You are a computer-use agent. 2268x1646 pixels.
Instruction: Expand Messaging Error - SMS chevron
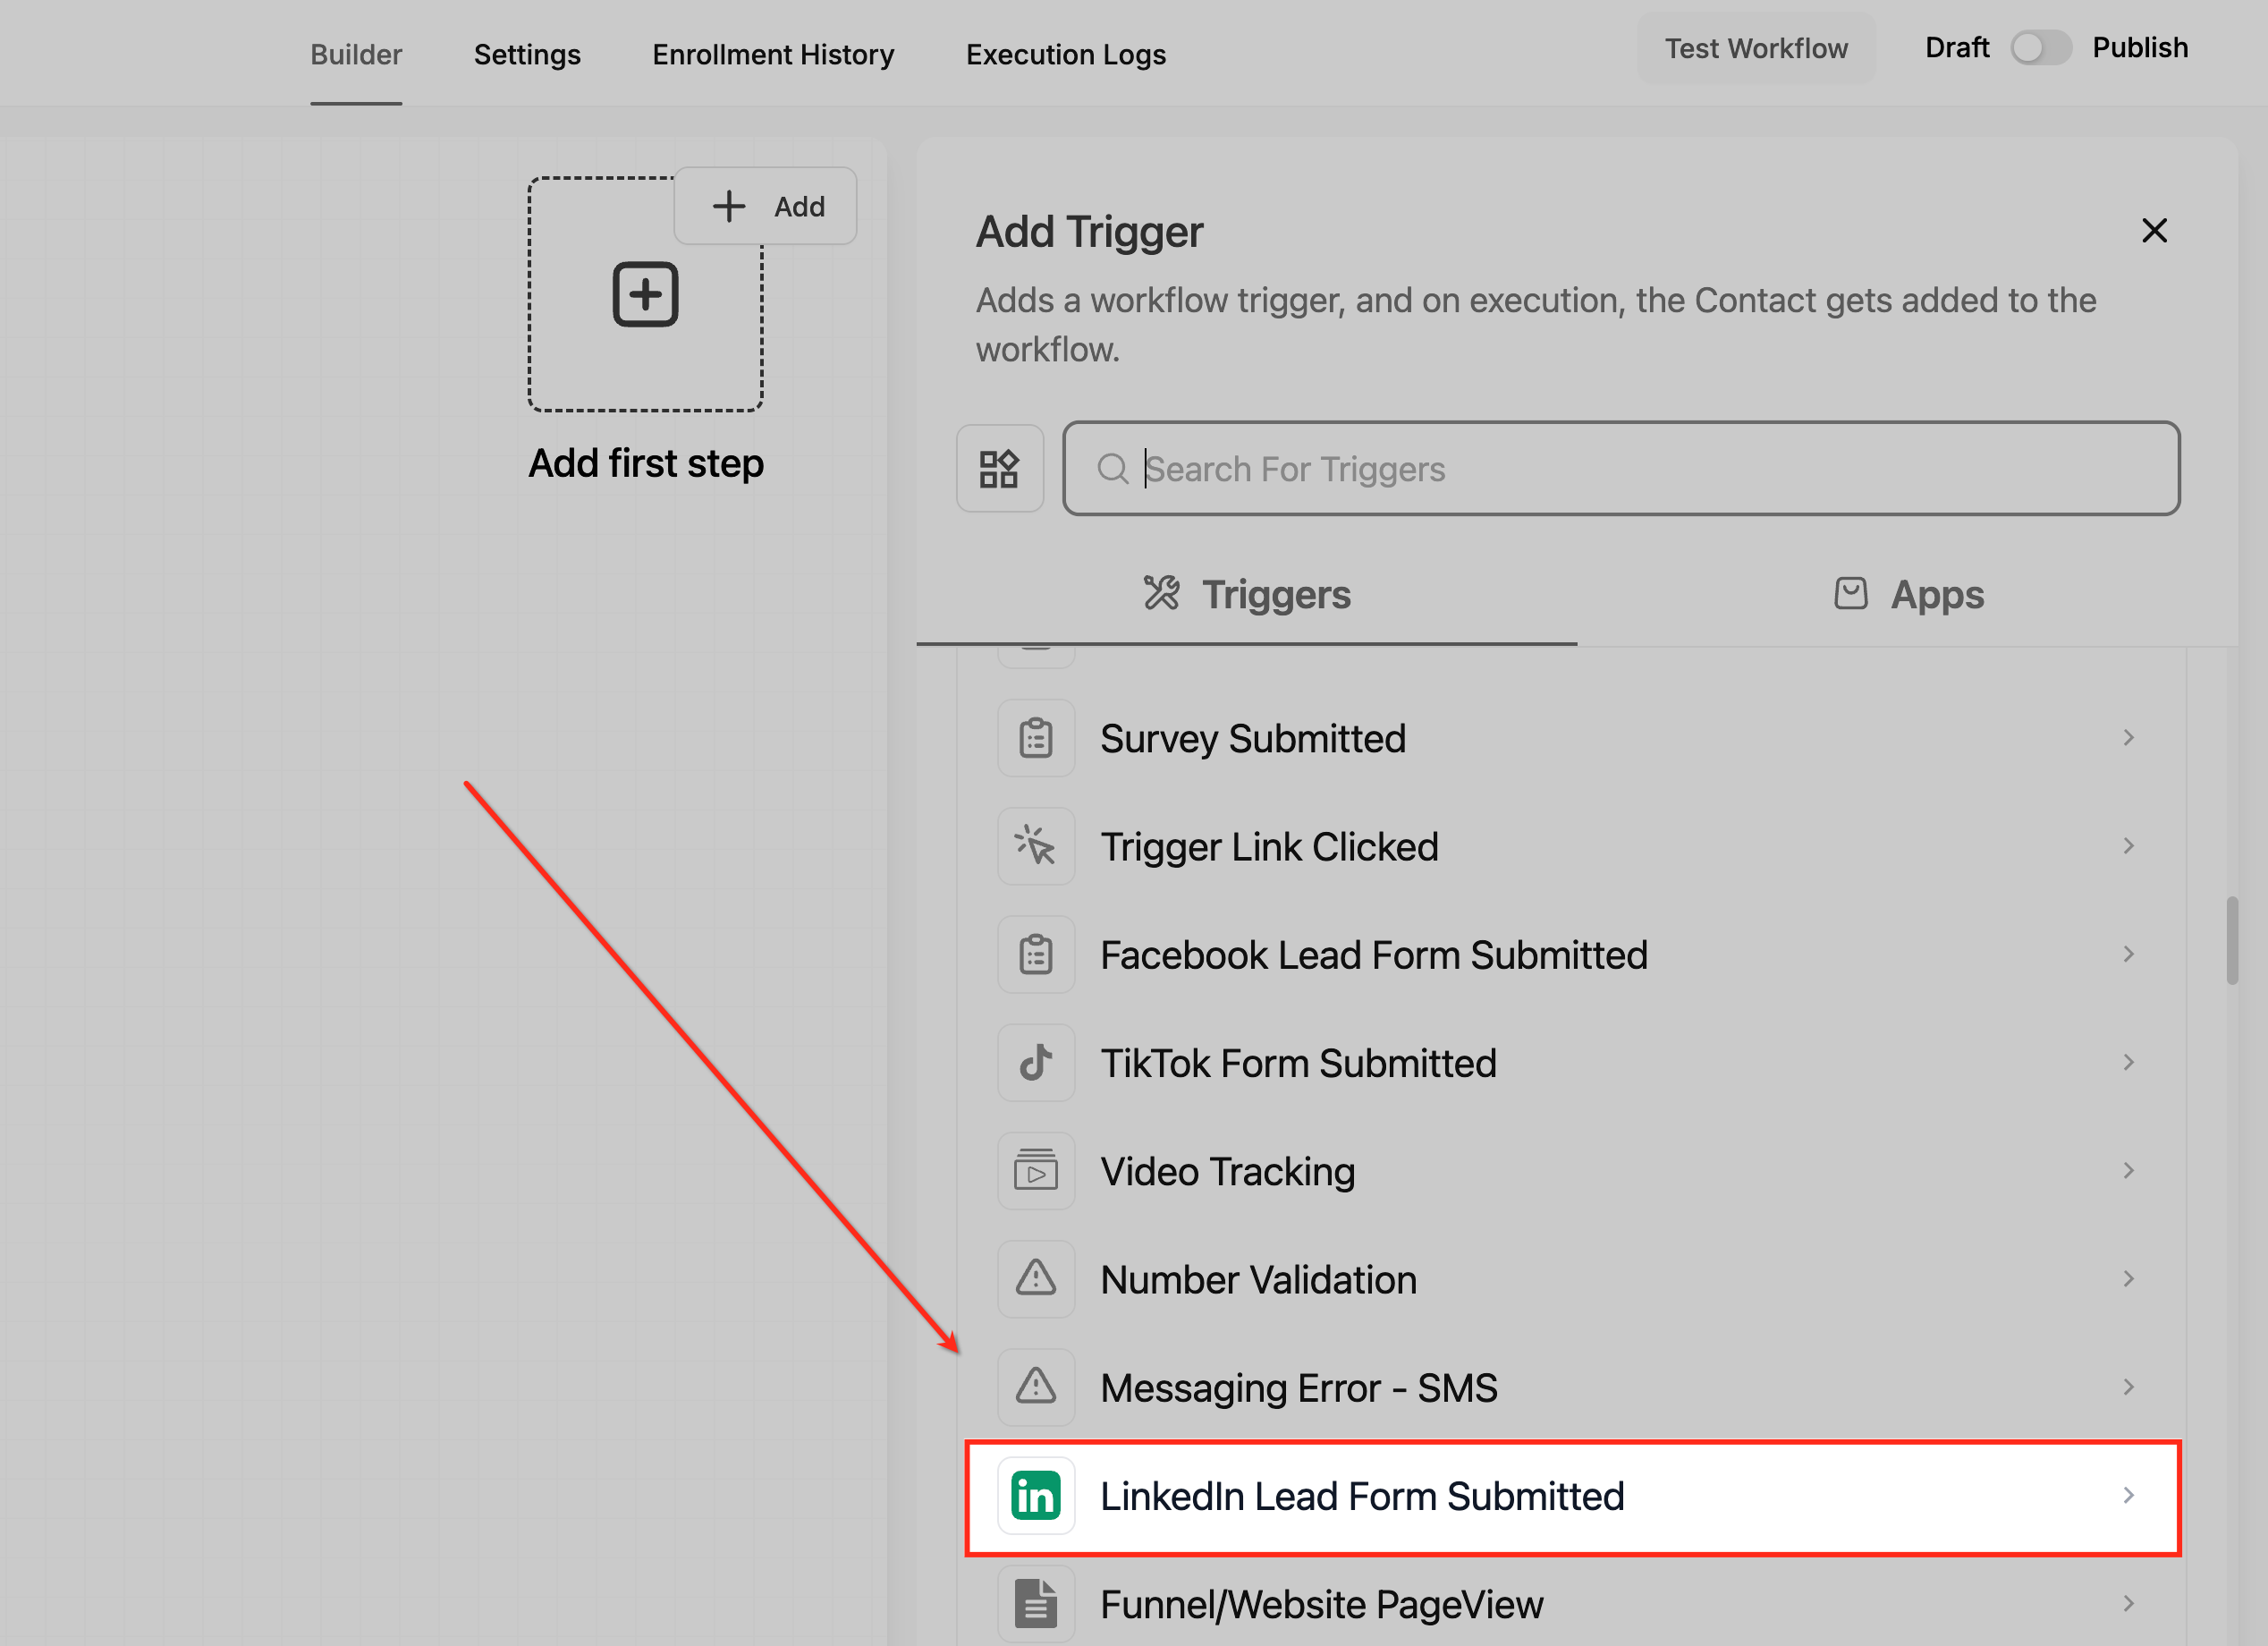coord(2128,1387)
